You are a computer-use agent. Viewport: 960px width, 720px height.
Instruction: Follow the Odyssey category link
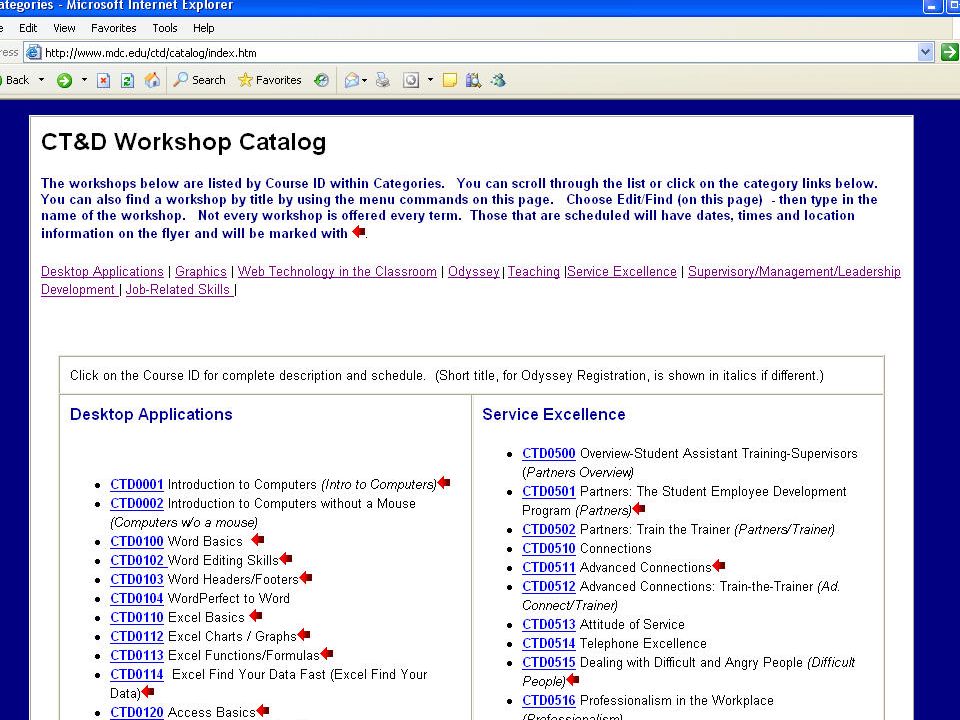click(x=474, y=271)
